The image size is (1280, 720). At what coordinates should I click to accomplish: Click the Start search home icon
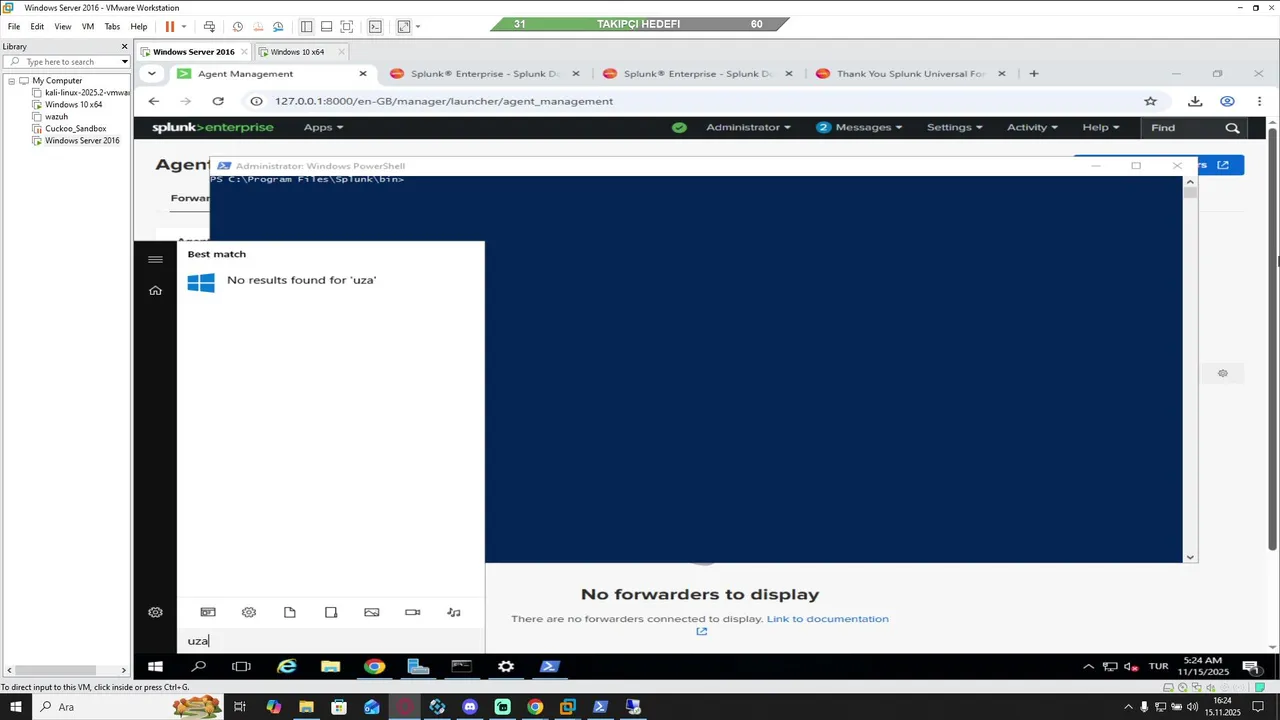[x=155, y=290]
